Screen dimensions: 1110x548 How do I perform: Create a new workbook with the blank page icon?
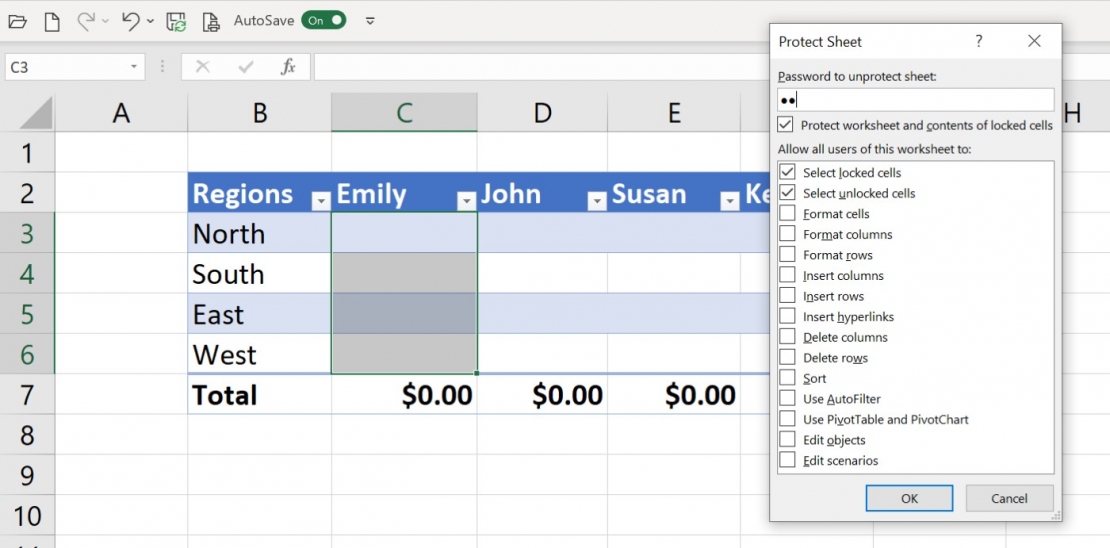tap(52, 21)
